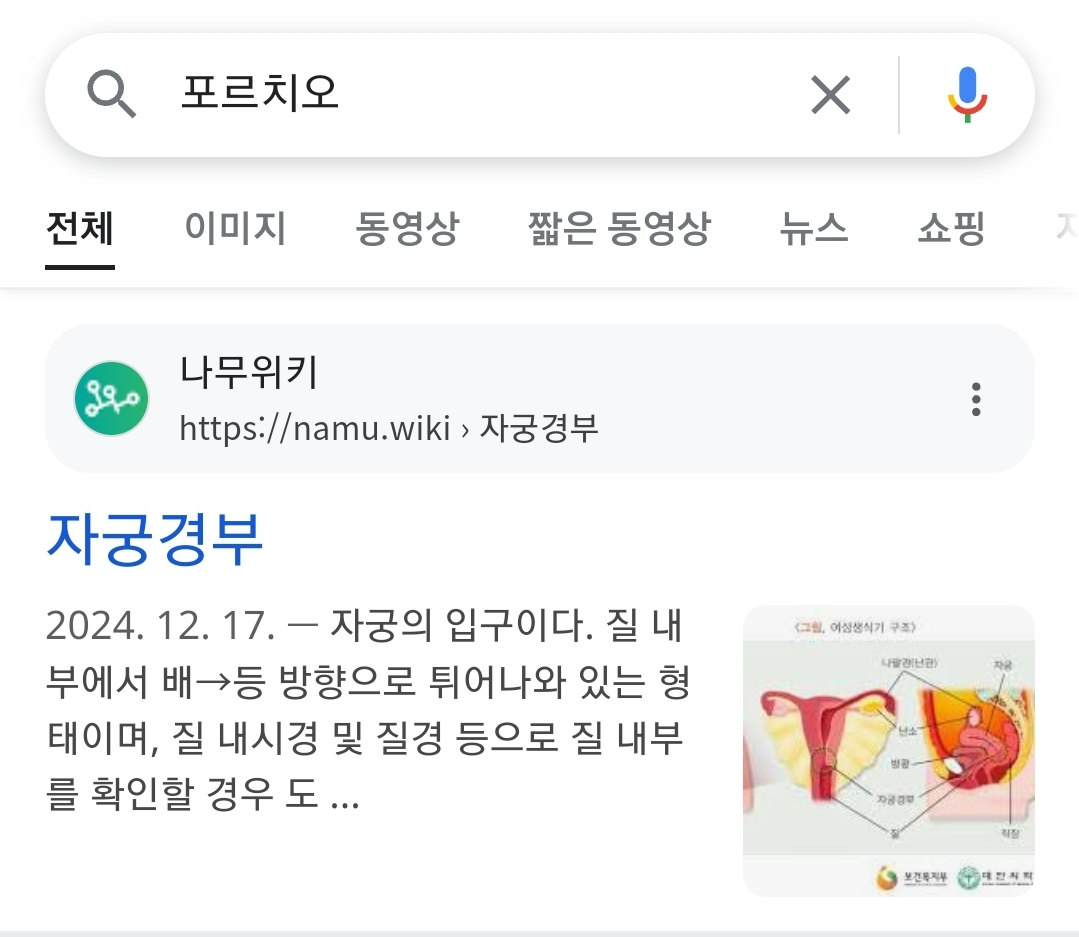The height and width of the screenshot is (937, 1079).
Task: Tap the 나무위키 site name
Action: point(249,373)
